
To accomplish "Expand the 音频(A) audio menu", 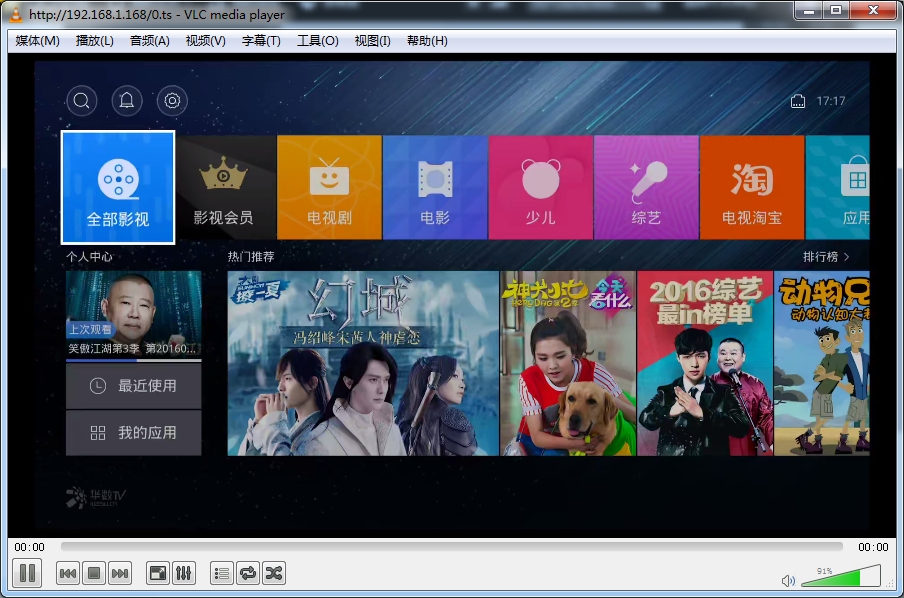I will pyautogui.click(x=149, y=41).
